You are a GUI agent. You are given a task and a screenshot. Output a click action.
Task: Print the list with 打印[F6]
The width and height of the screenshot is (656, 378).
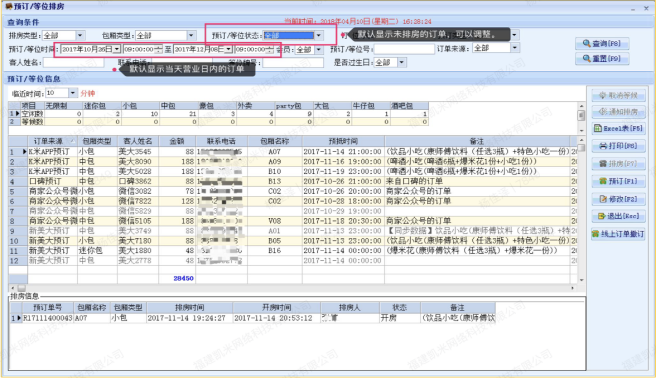coord(618,146)
